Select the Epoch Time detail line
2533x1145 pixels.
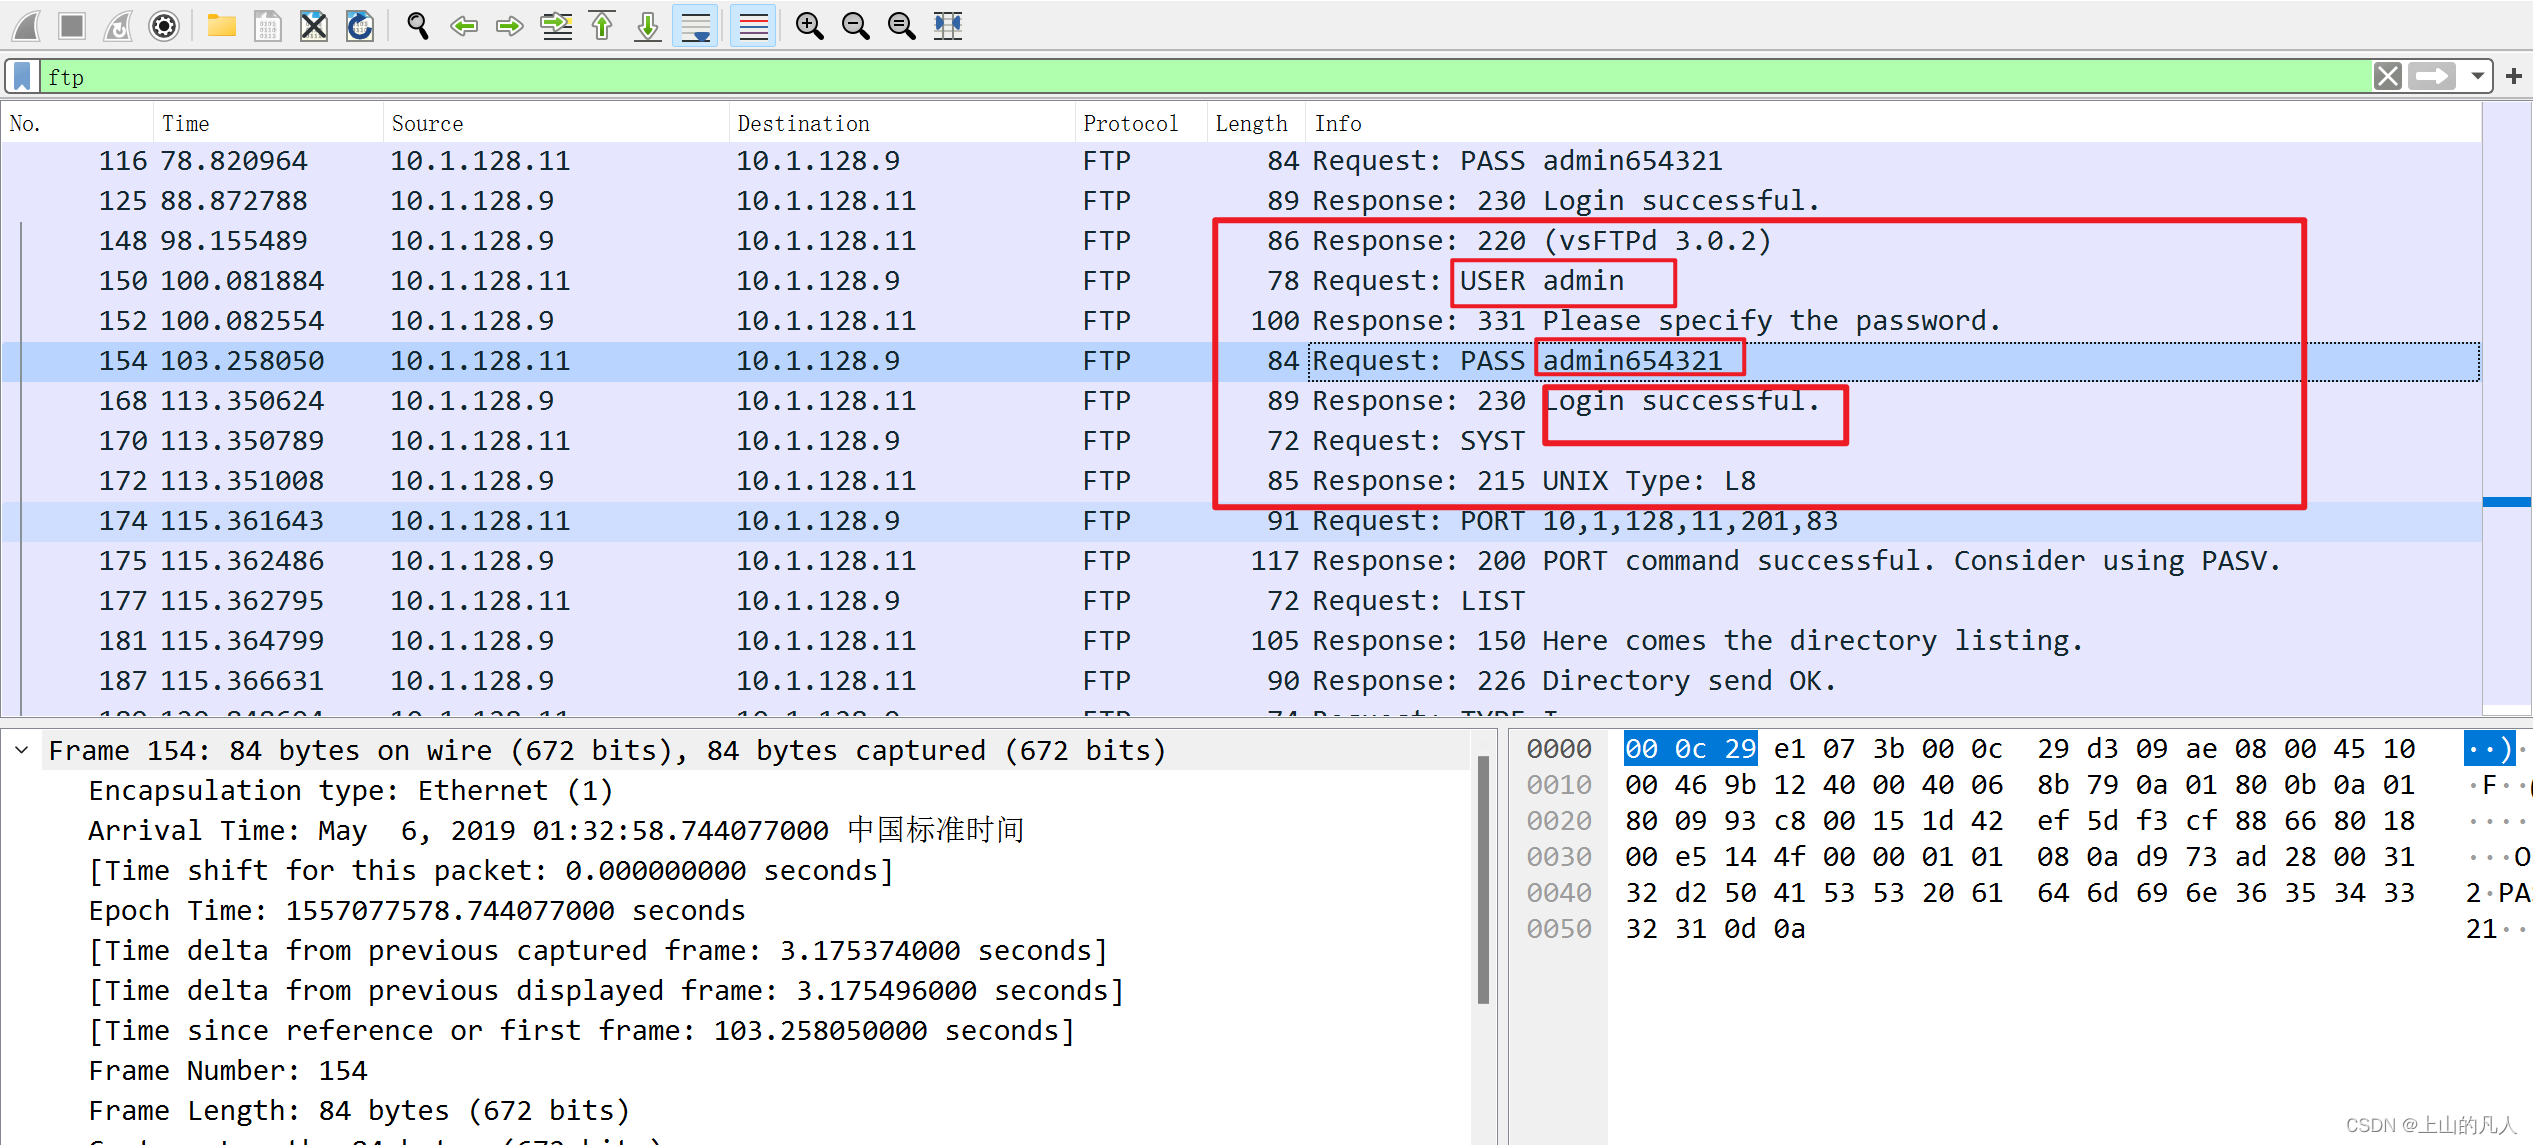coord(417,910)
